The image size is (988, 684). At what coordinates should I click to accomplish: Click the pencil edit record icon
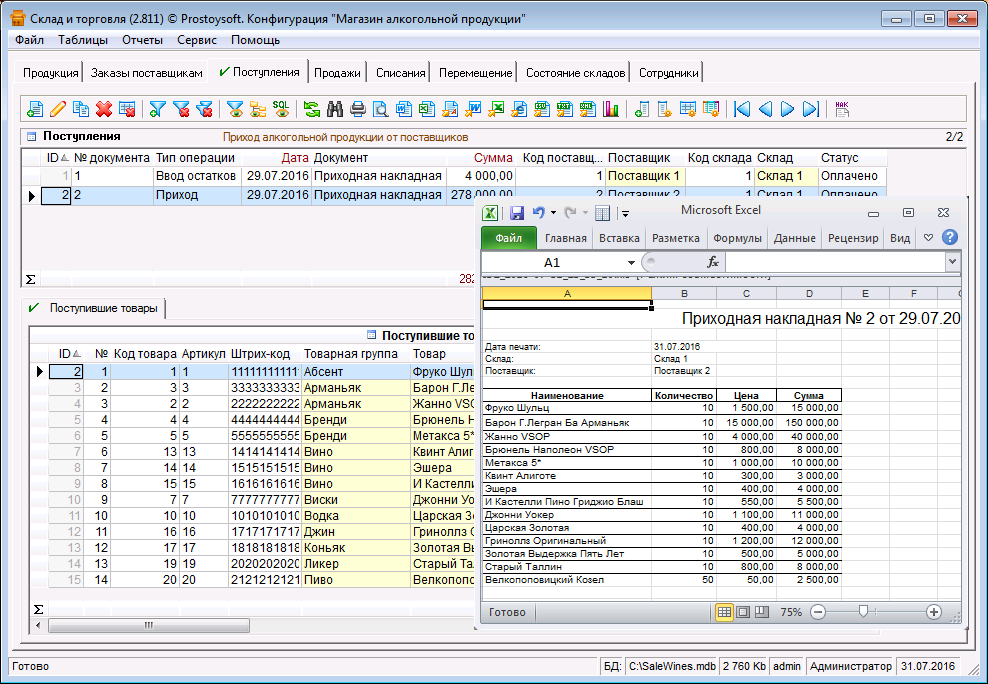pos(58,109)
